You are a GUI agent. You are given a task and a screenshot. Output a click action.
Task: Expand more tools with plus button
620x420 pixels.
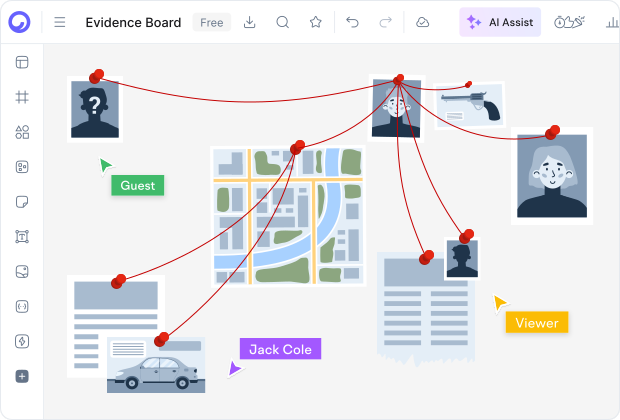22,377
